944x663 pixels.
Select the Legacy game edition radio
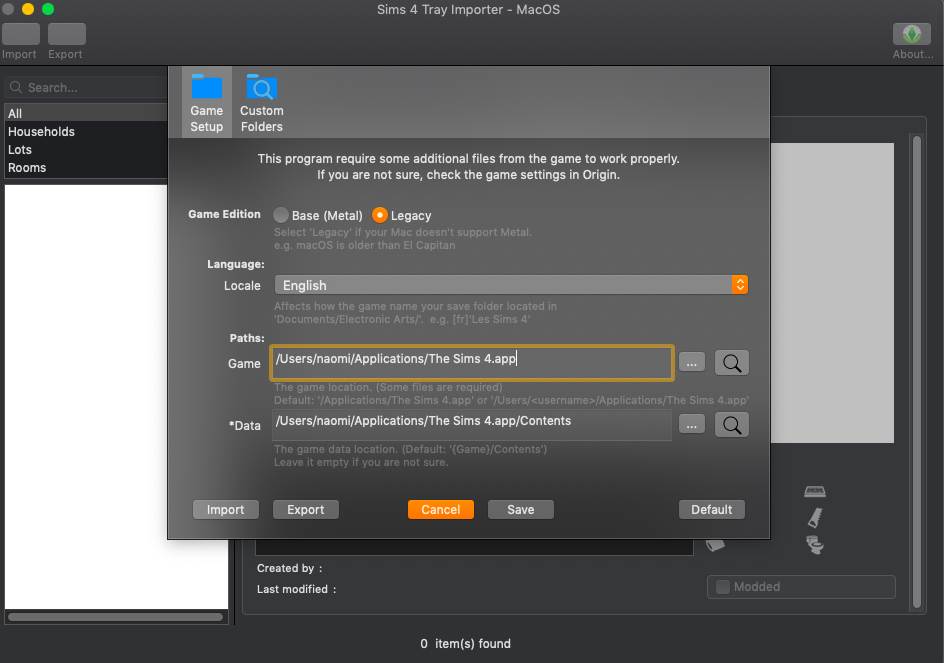point(379,215)
